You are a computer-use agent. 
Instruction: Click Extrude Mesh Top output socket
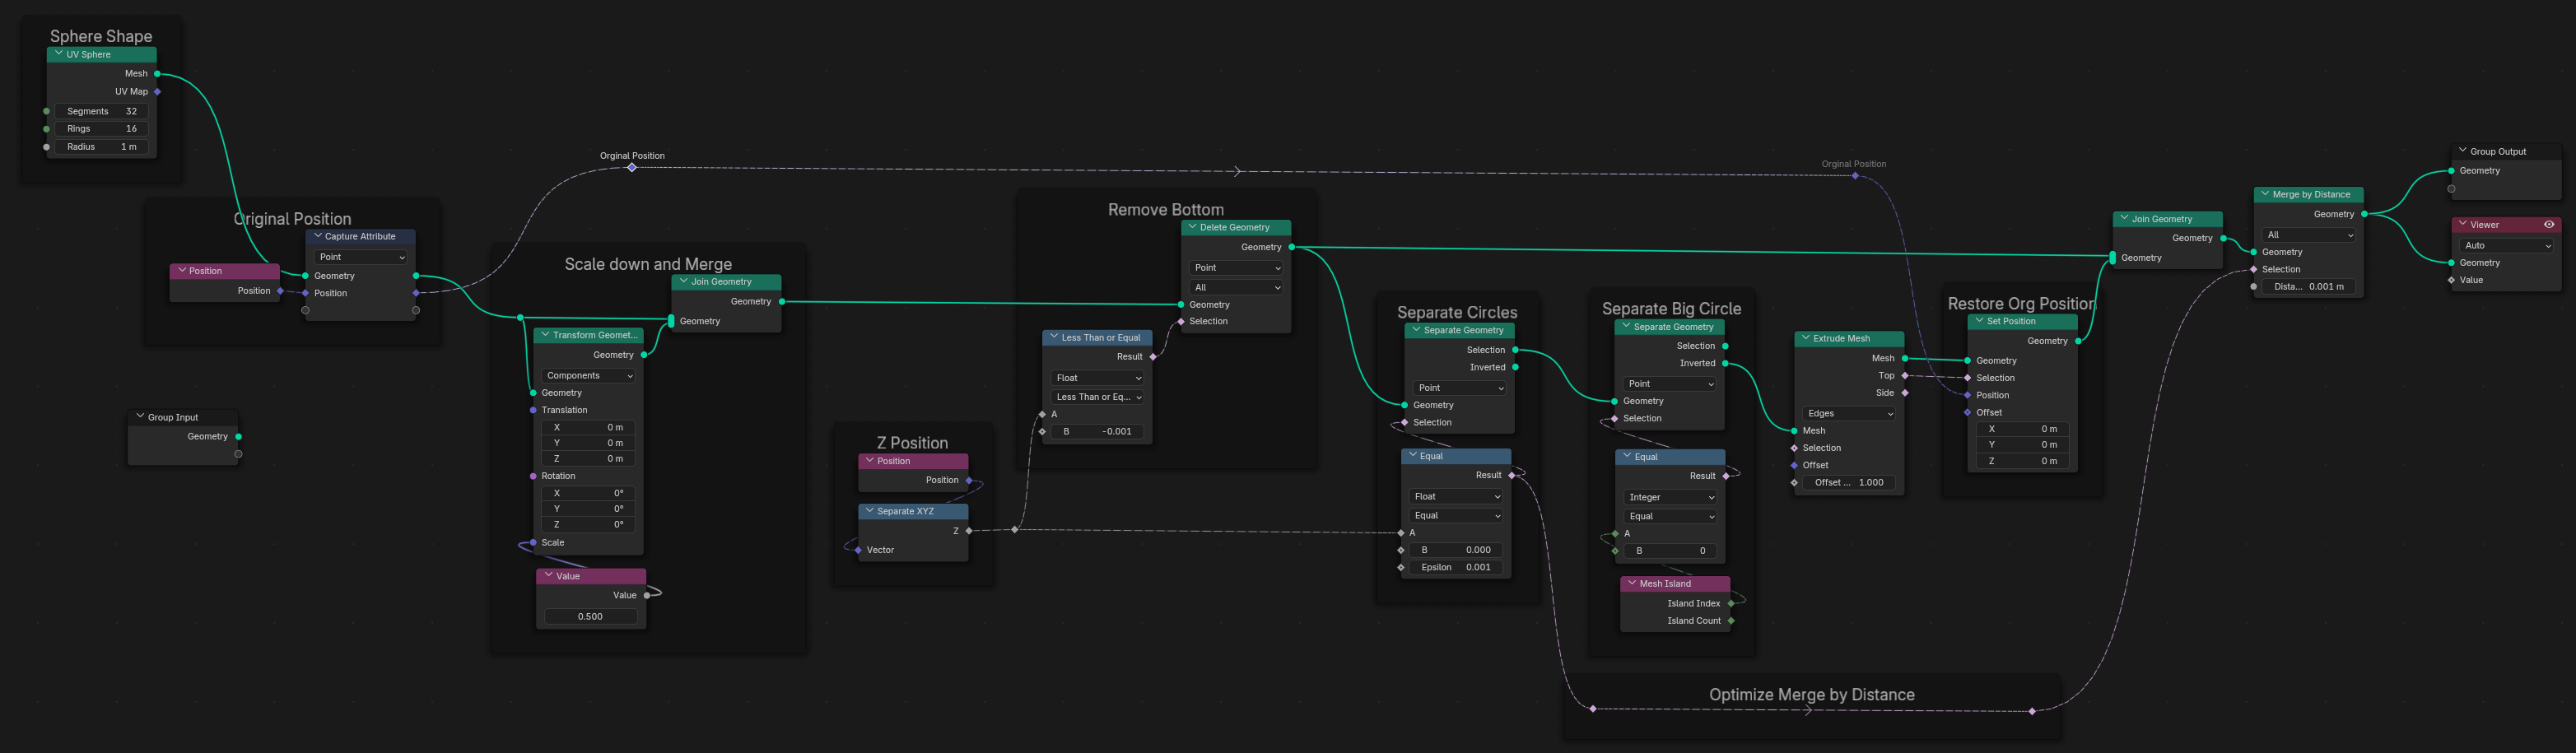(1905, 376)
